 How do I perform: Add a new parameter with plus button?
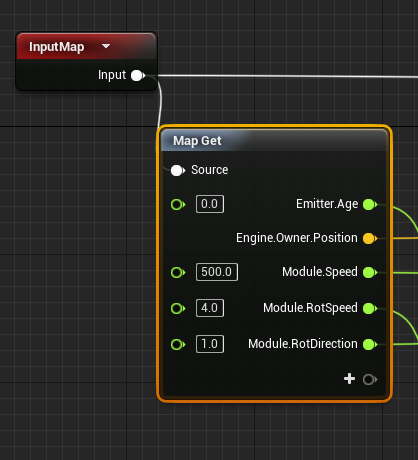tap(349, 379)
